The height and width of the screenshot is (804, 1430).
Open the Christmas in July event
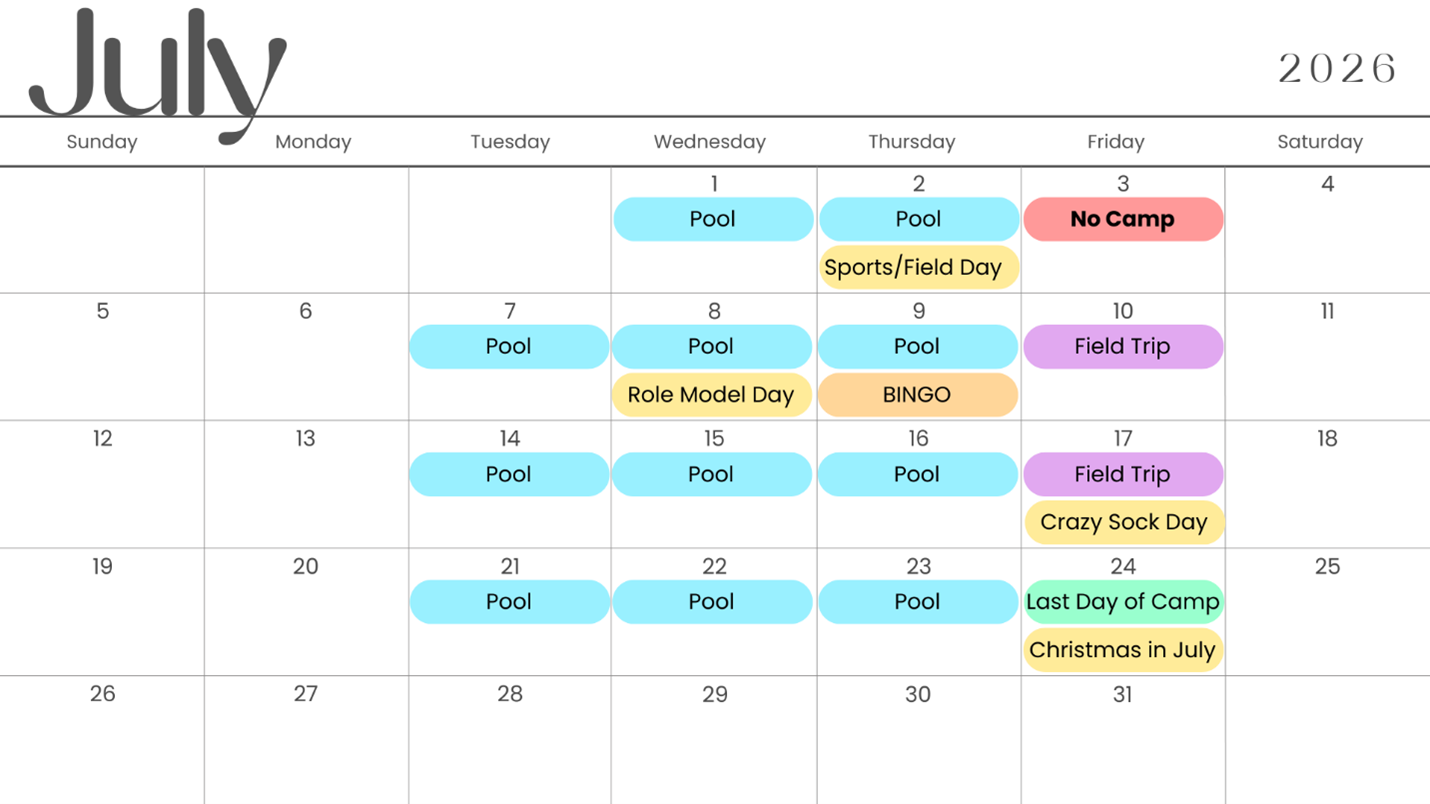click(x=1123, y=650)
